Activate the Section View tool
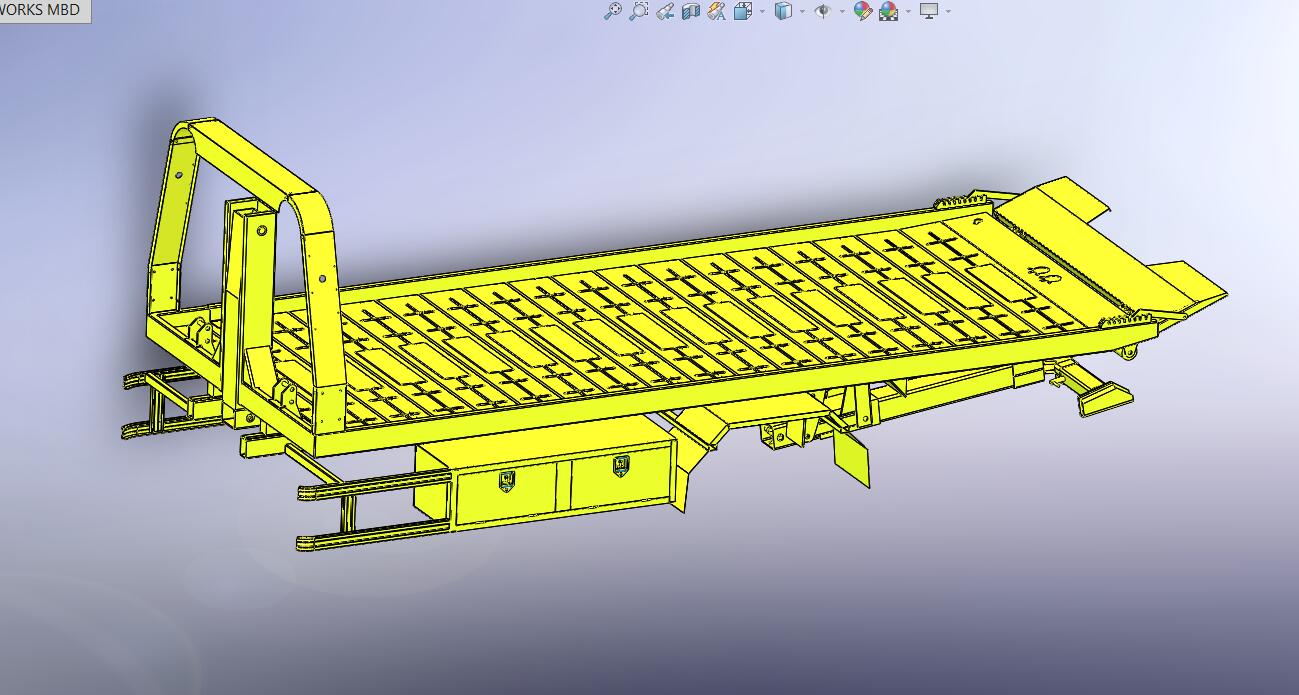This screenshot has height=695, width=1299. pyautogui.click(x=690, y=11)
